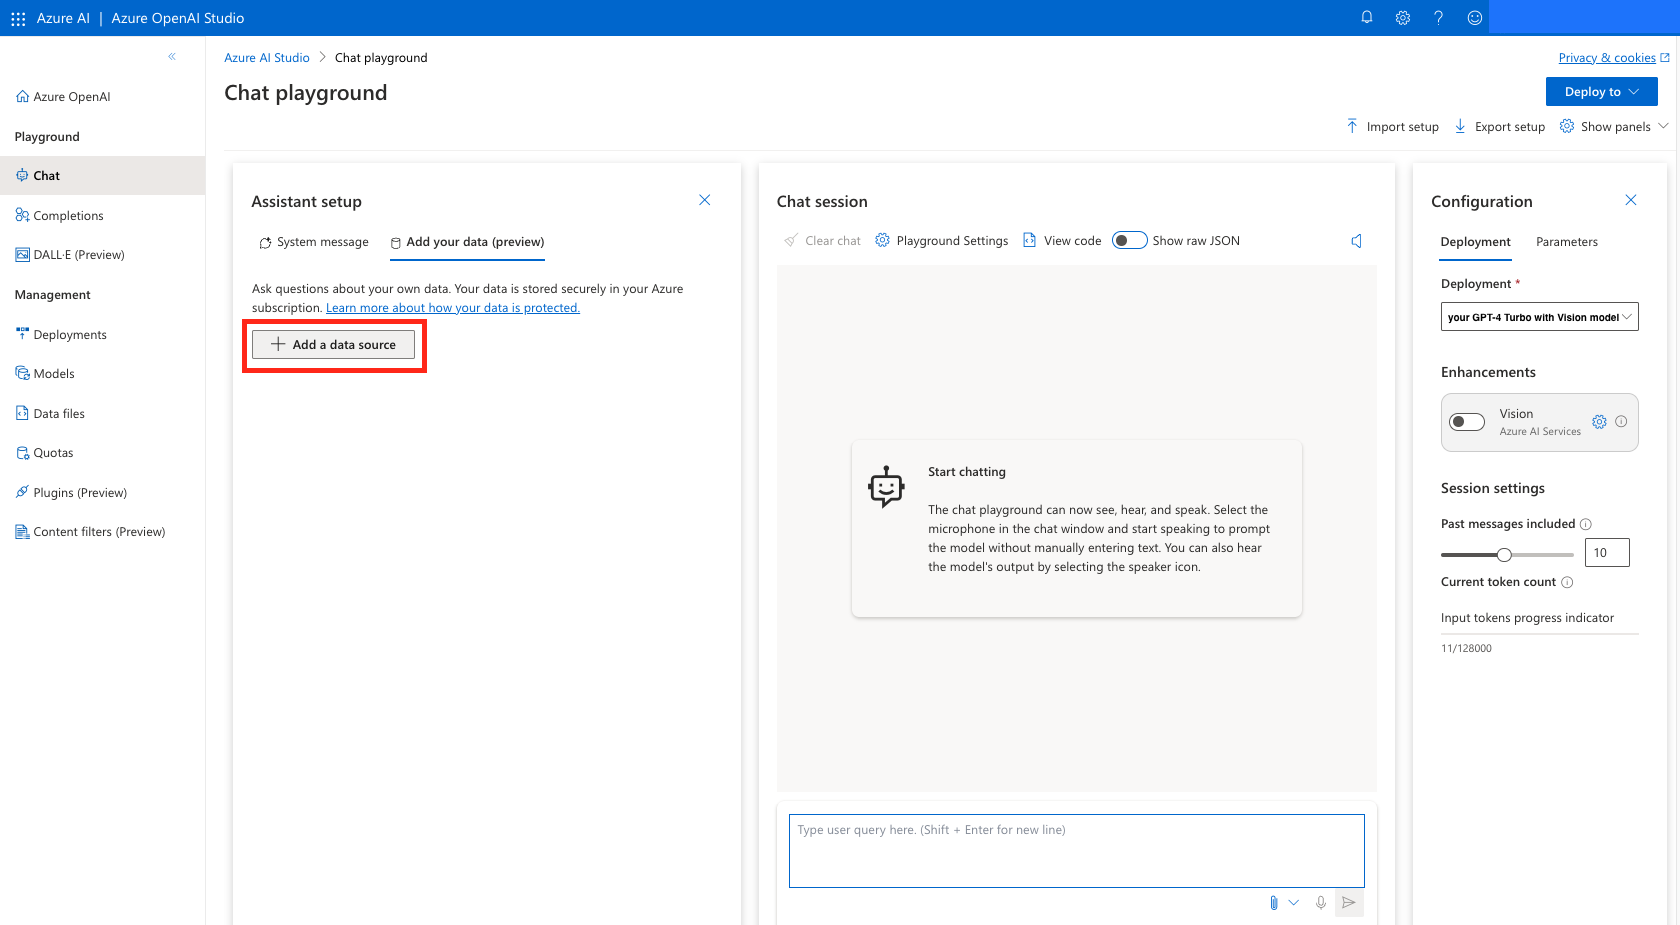Screen dimensions: 1680x925
Task: Open Data files page
Action: 50,413
